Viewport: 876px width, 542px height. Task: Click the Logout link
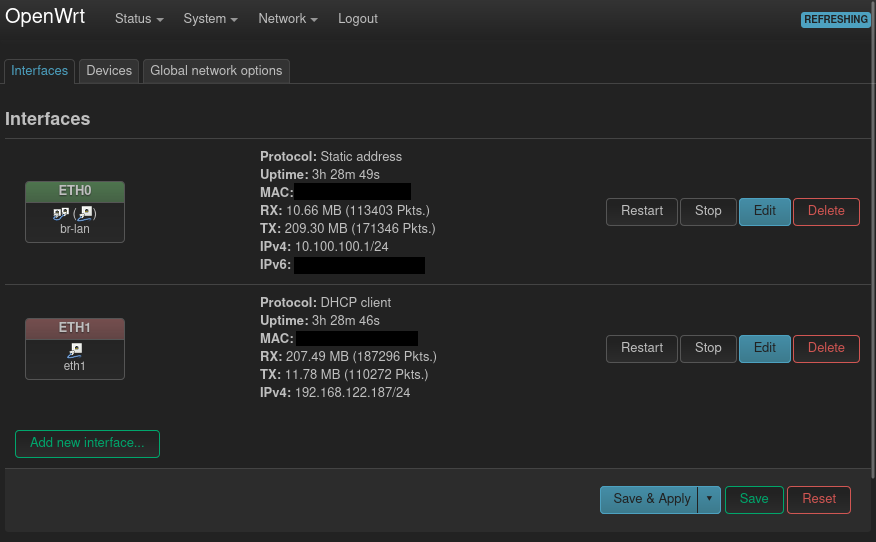click(358, 19)
